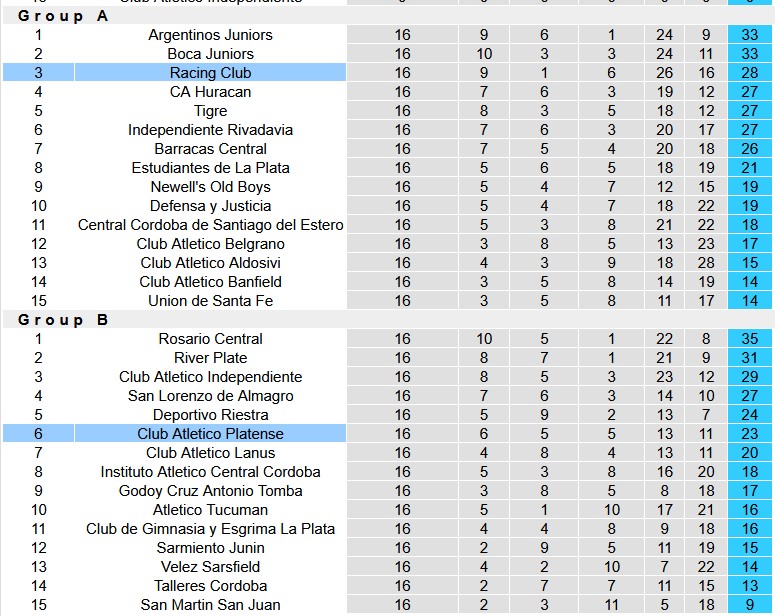Click Union de Santa Fe team name
775x616 pixels.
210,301
